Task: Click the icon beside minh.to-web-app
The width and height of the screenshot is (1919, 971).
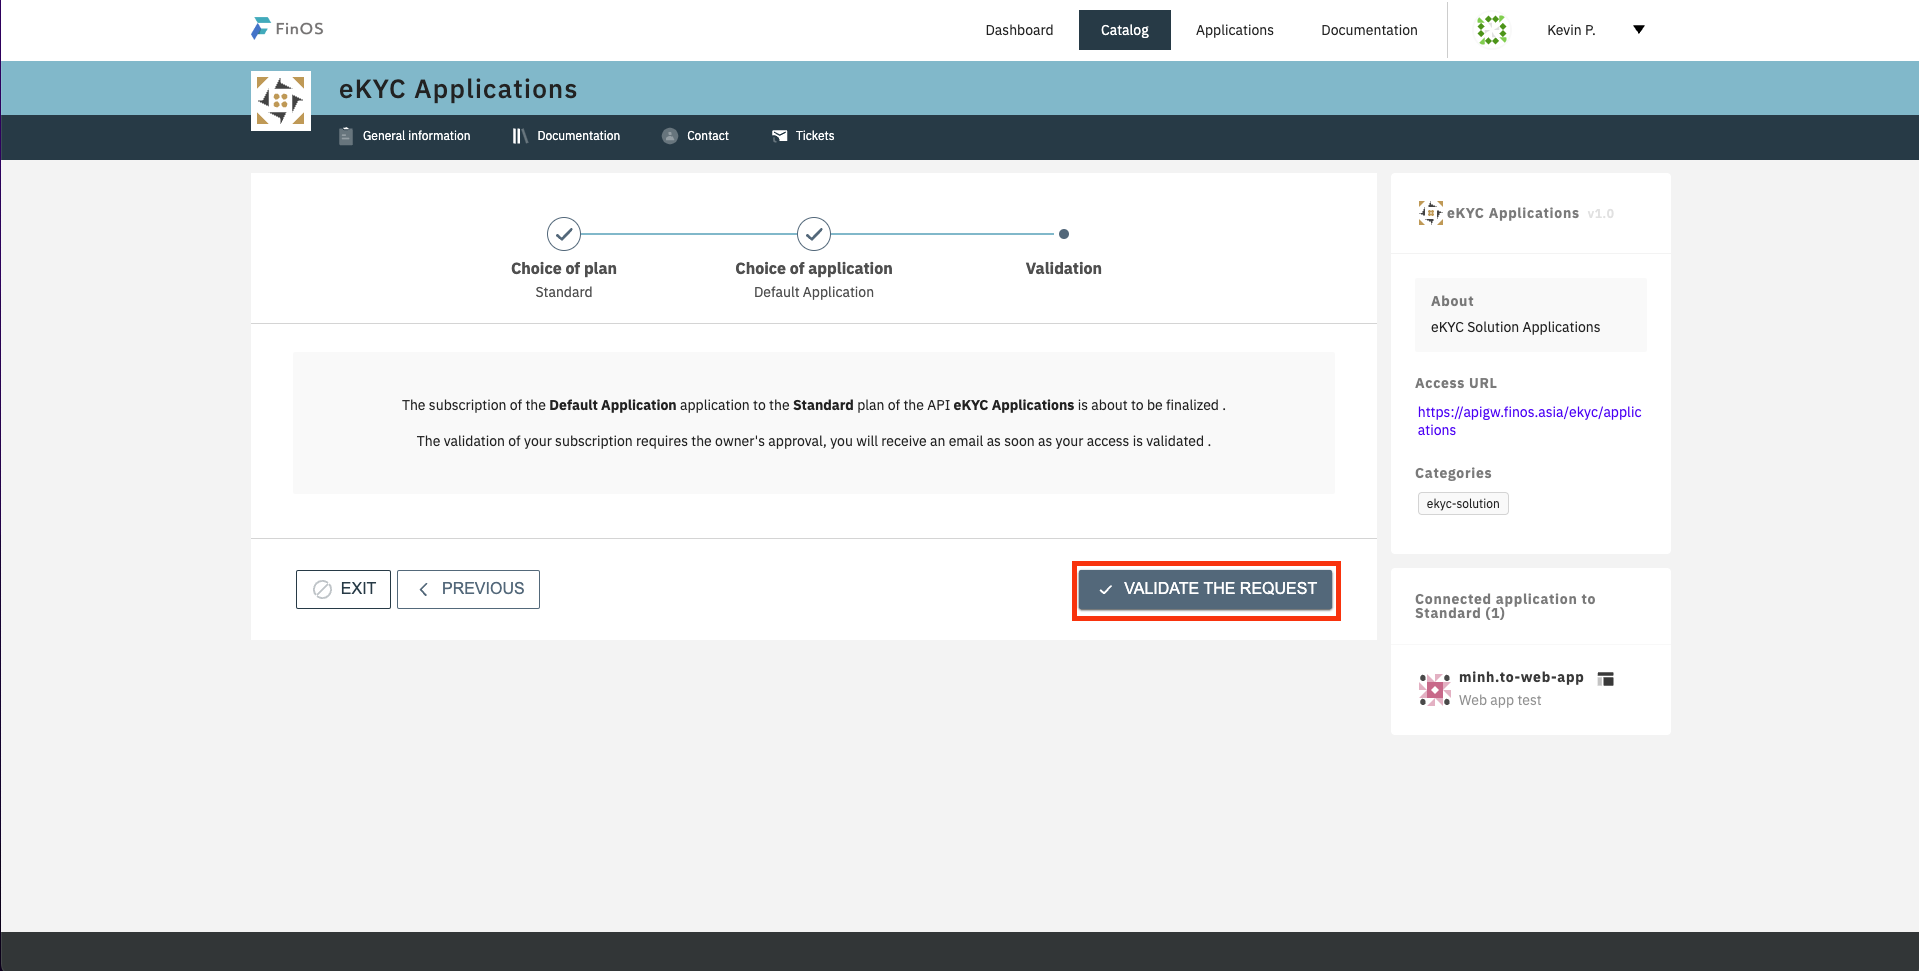Action: click(x=1606, y=679)
